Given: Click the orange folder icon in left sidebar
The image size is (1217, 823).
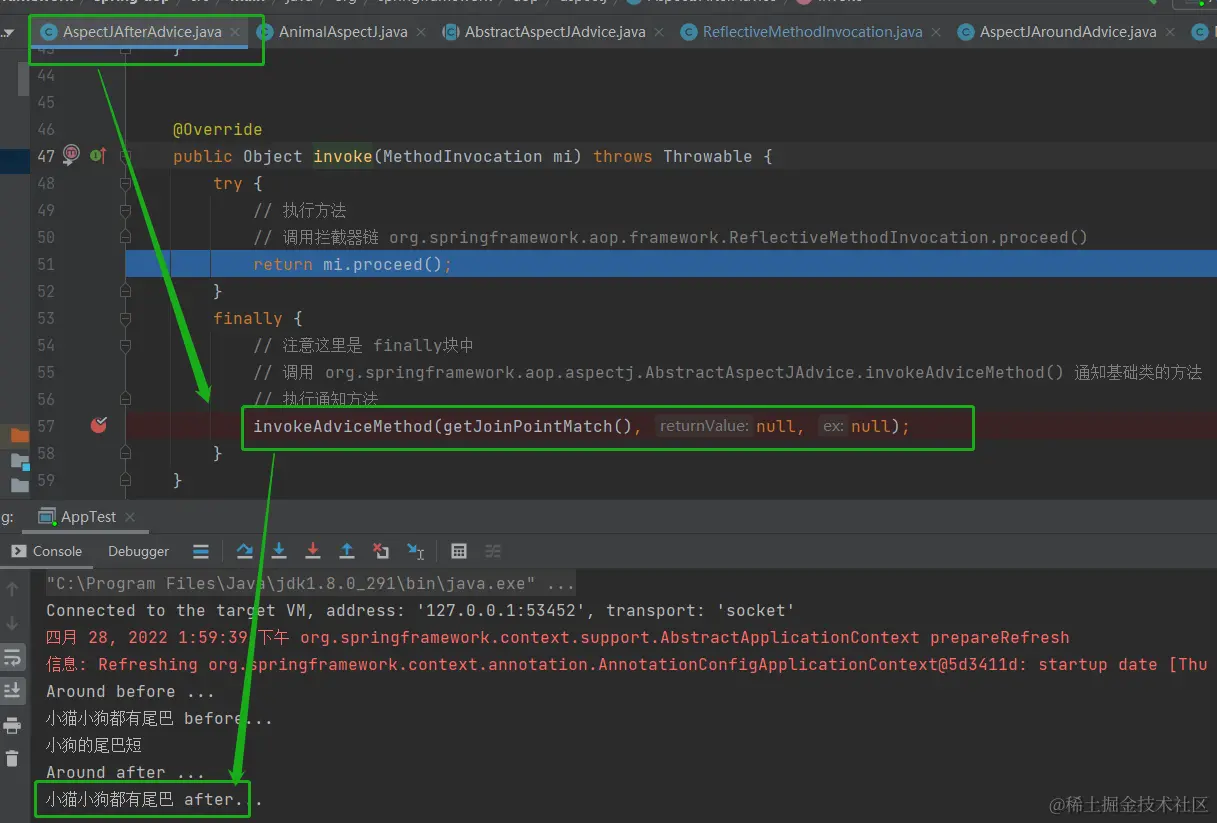Looking at the screenshot, I should [x=19, y=435].
